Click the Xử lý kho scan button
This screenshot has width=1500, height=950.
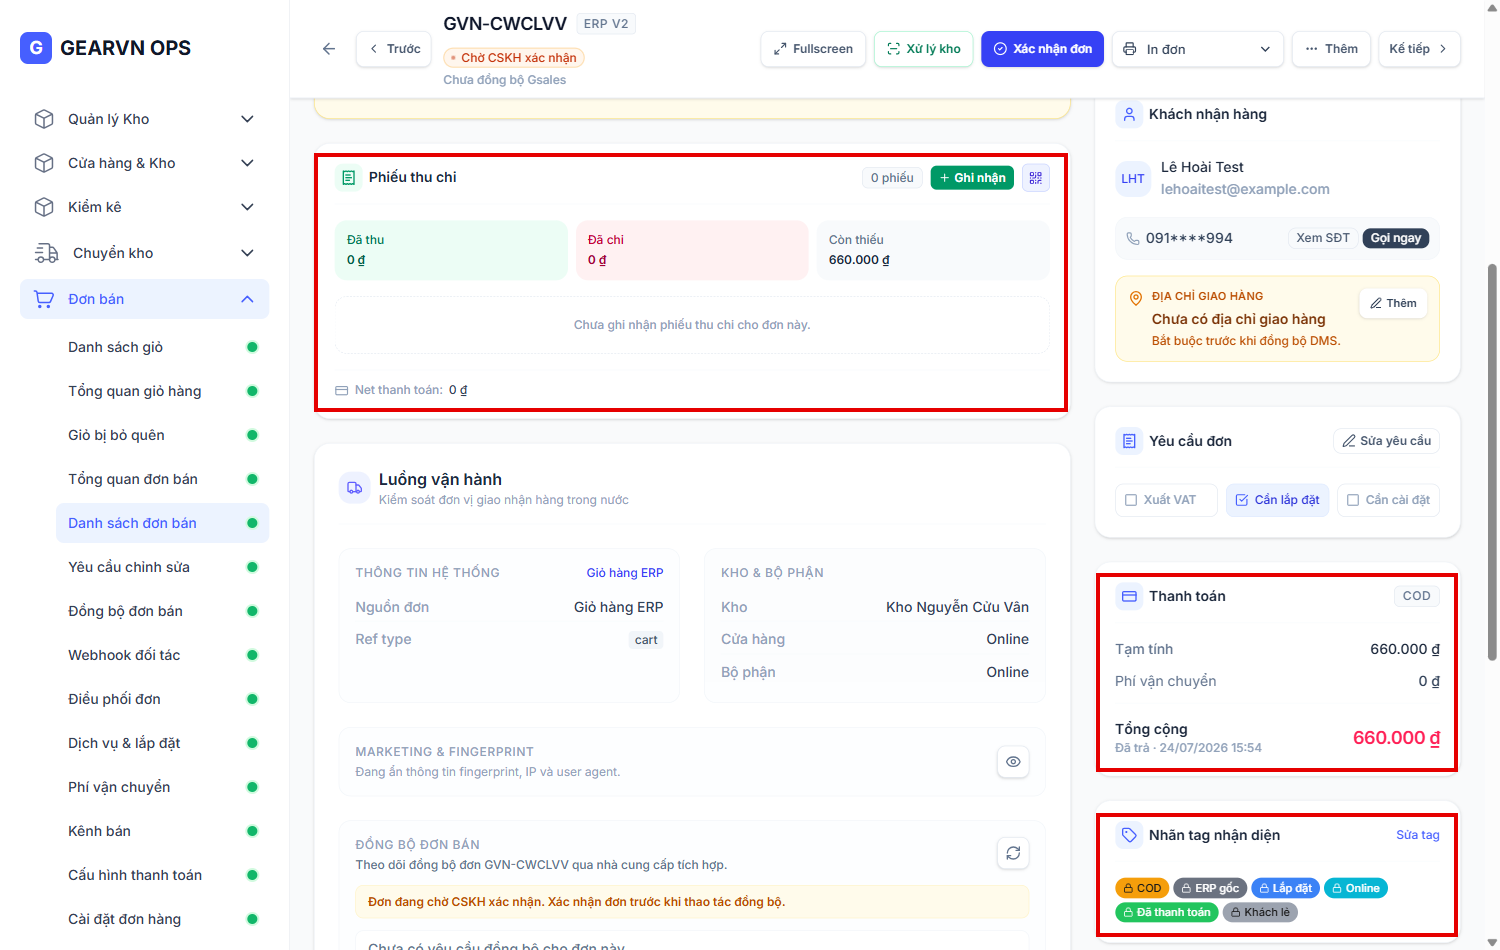[x=924, y=49]
